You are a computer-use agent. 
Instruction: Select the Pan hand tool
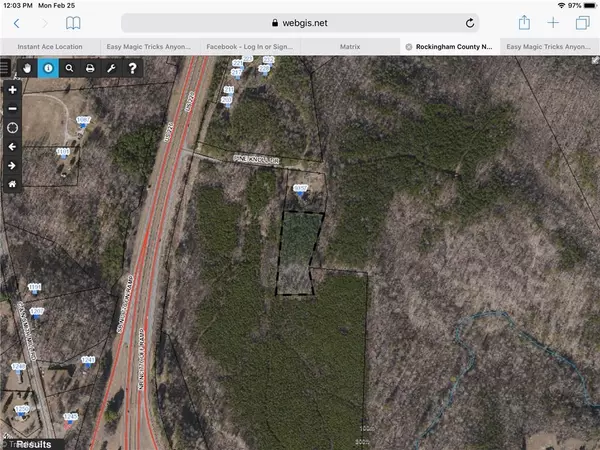click(27, 68)
